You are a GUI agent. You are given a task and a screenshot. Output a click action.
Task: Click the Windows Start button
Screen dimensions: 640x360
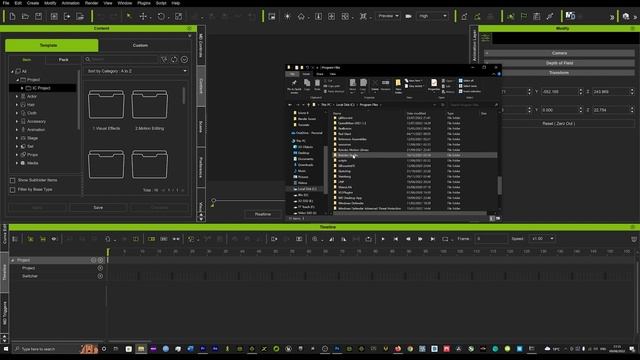(x=6, y=349)
